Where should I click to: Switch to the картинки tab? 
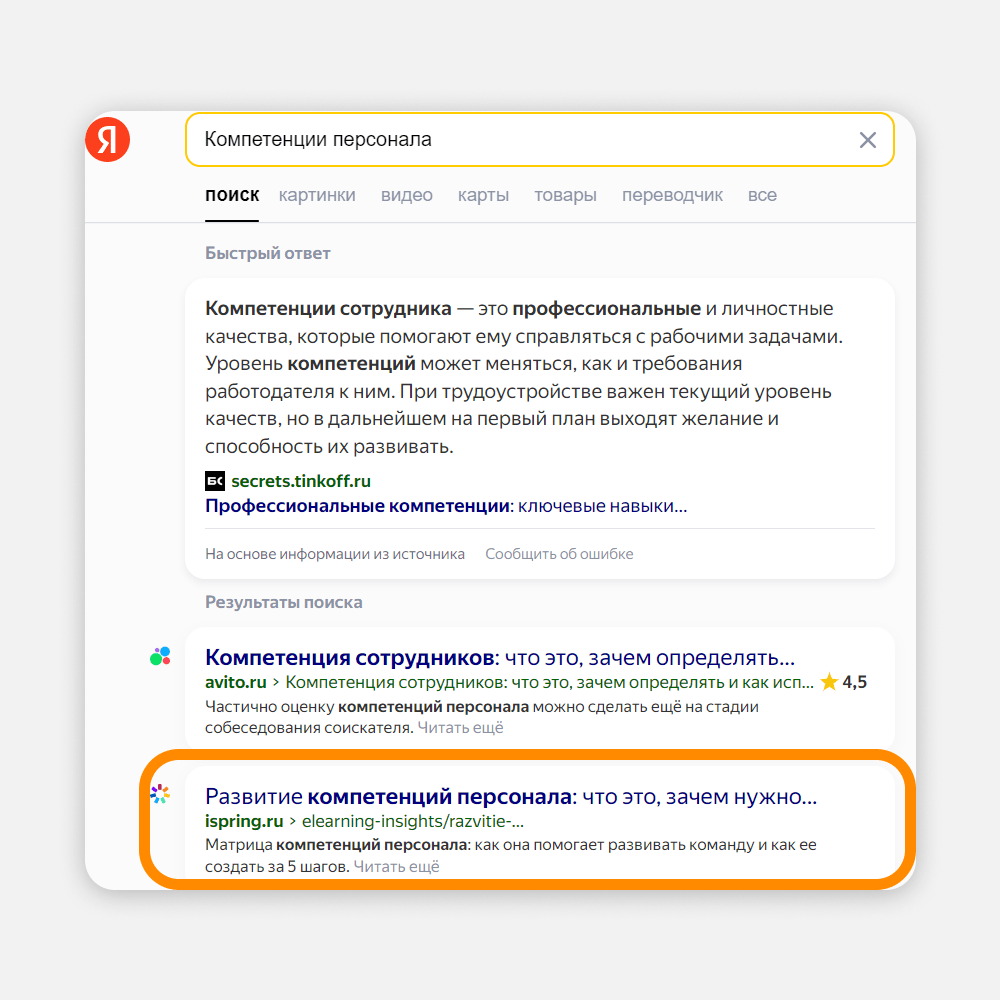[x=317, y=195]
